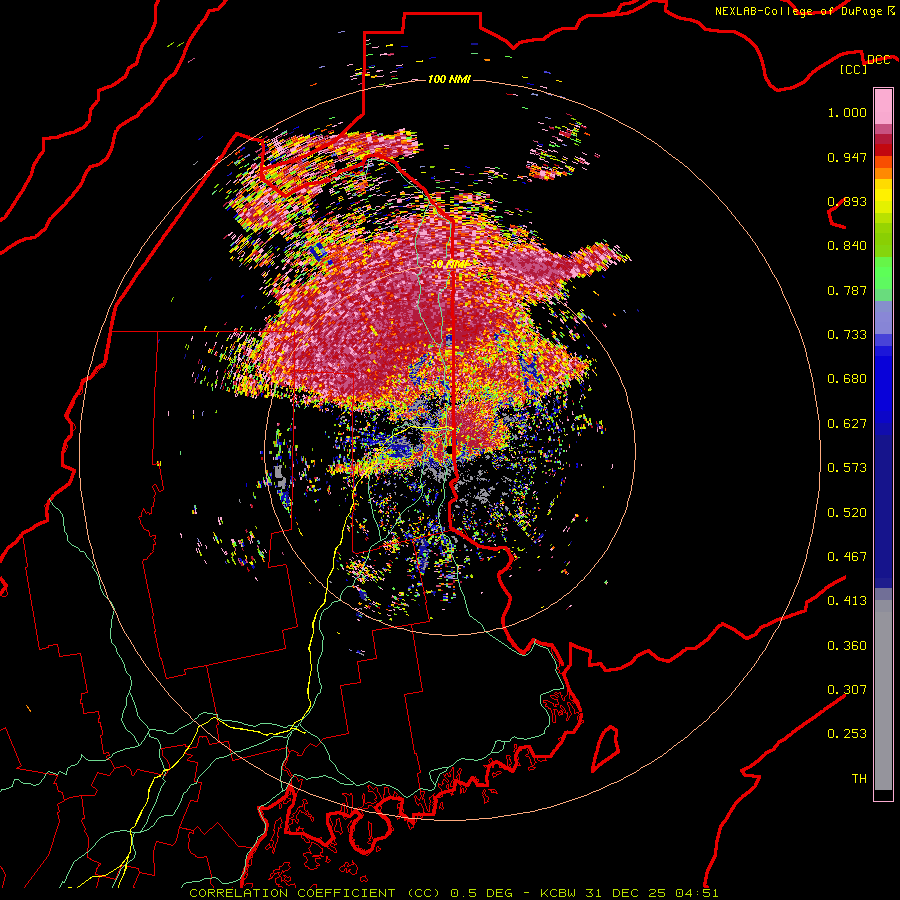Pick the lavender-blue color bar segment
Screen dimensions: 900x900
click(x=883, y=317)
